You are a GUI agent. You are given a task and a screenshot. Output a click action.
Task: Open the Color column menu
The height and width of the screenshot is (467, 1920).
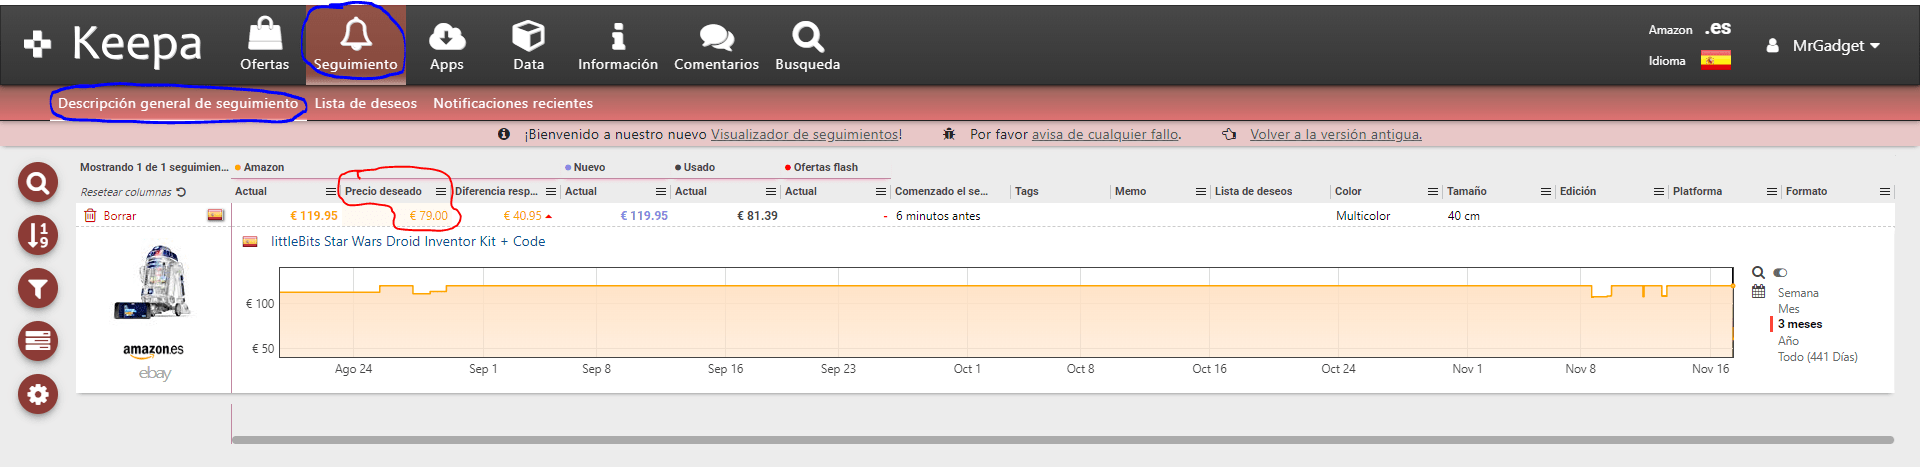click(x=1433, y=192)
